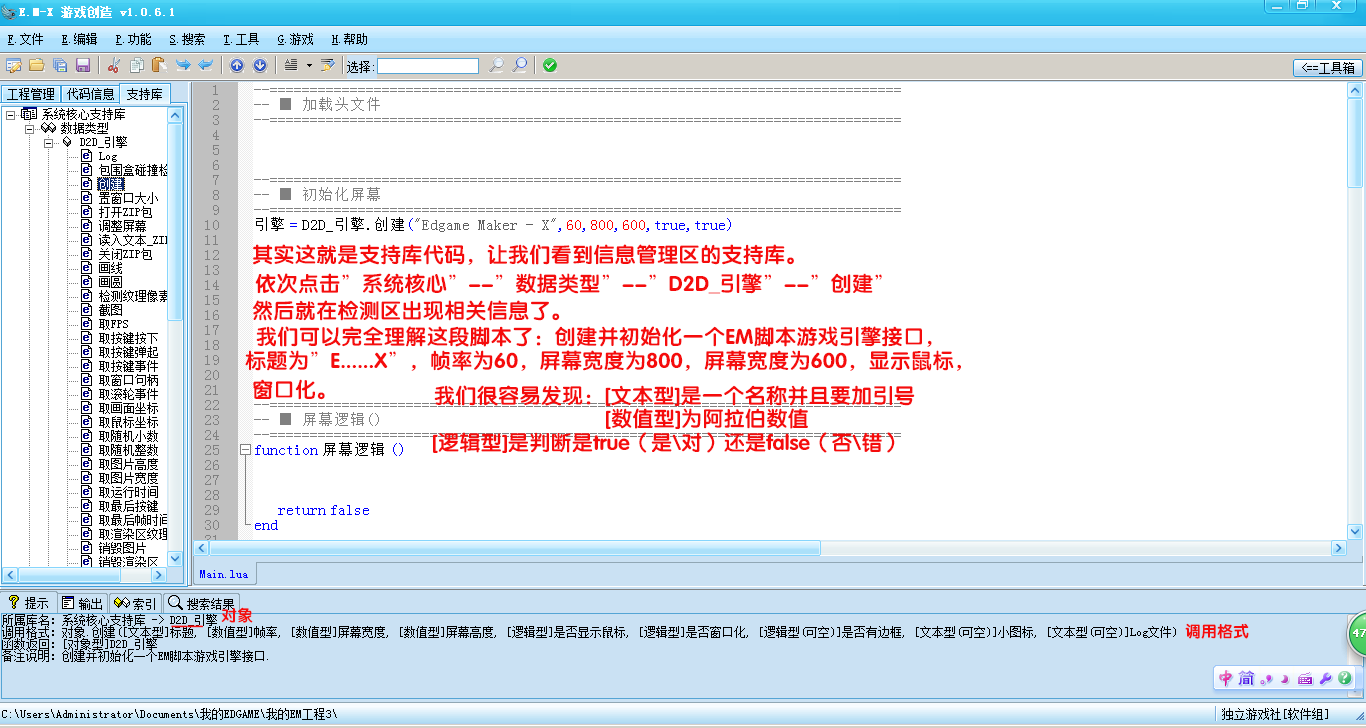Click the 选择 search input field
Image resolution: width=1366 pixels, height=728 pixels.
[428, 66]
